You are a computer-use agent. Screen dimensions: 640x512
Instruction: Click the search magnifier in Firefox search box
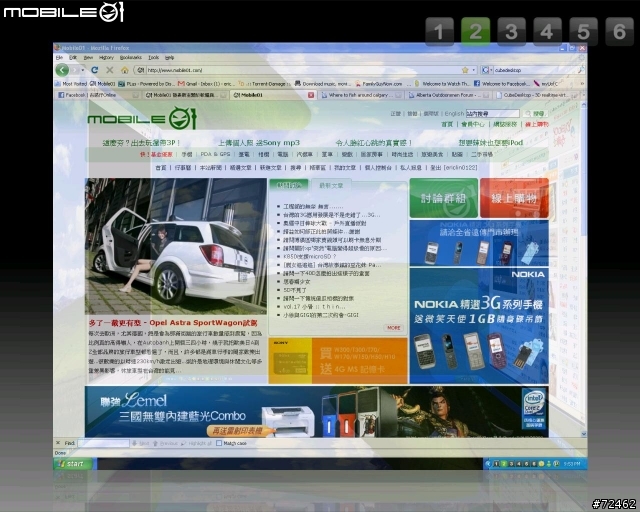(581, 70)
